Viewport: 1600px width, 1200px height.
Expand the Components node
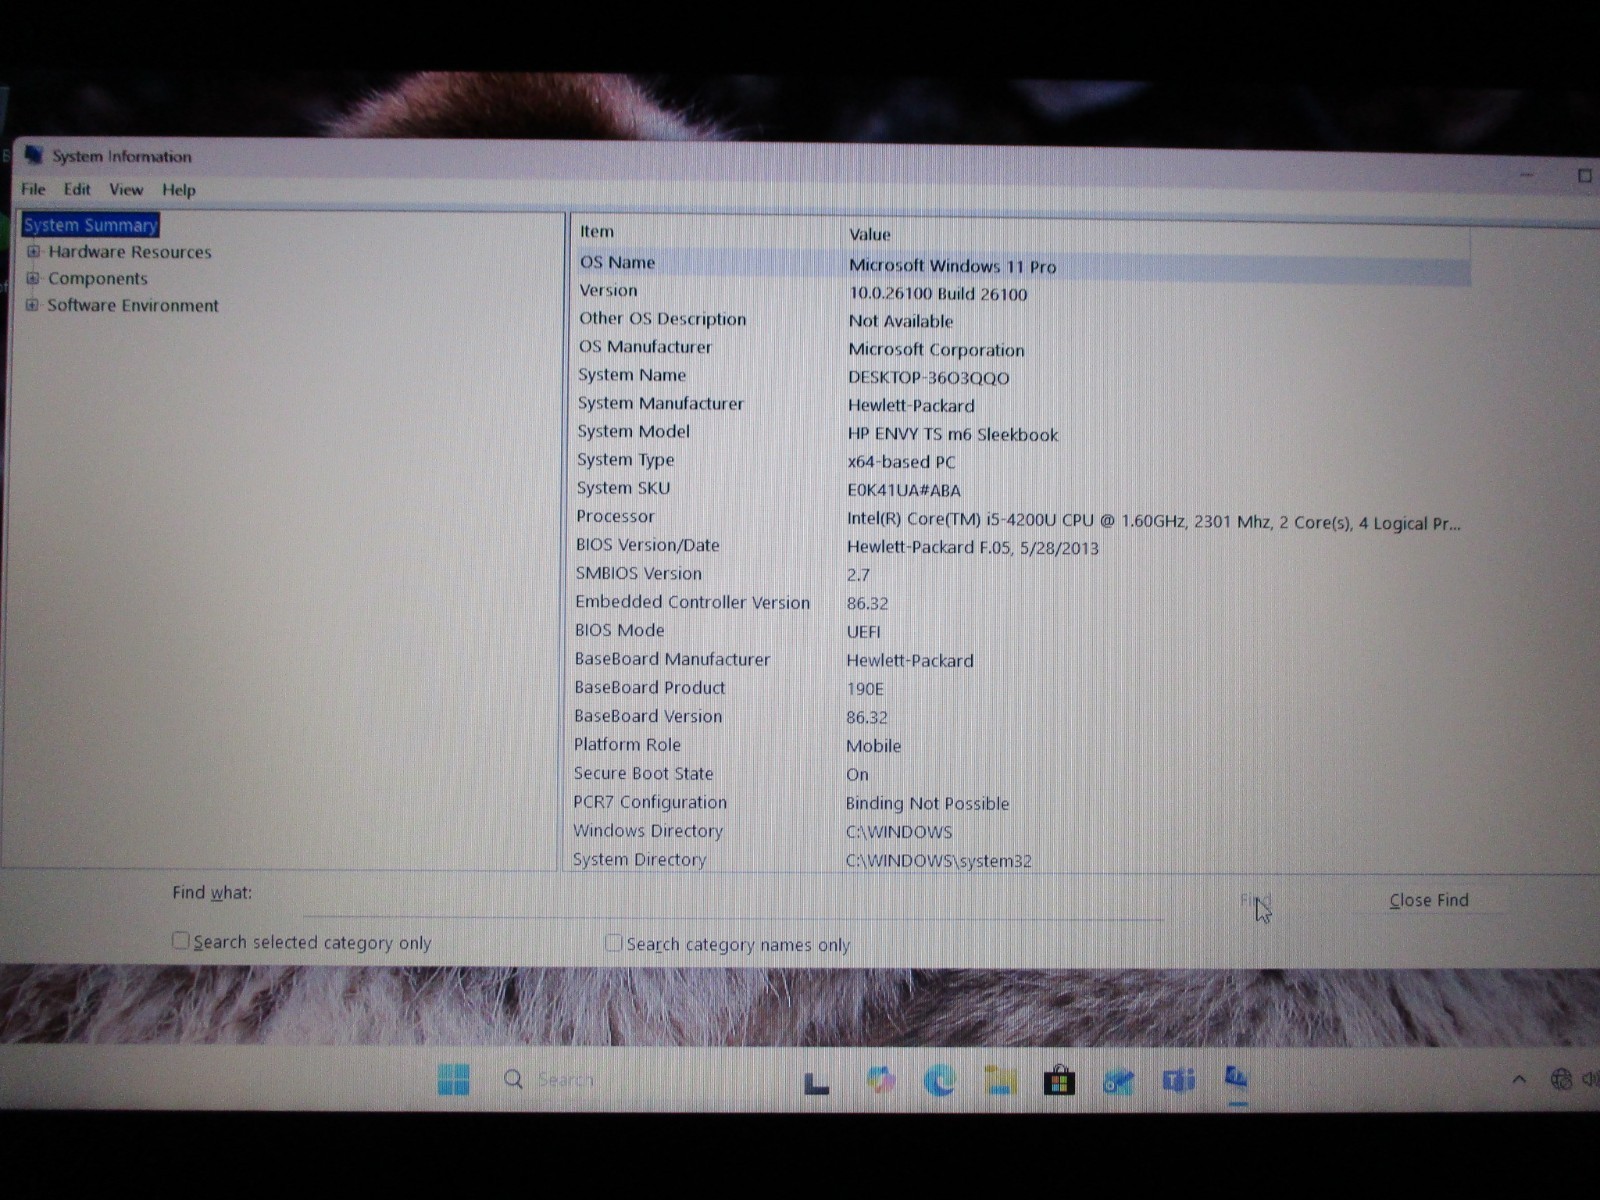coord(33,278)
